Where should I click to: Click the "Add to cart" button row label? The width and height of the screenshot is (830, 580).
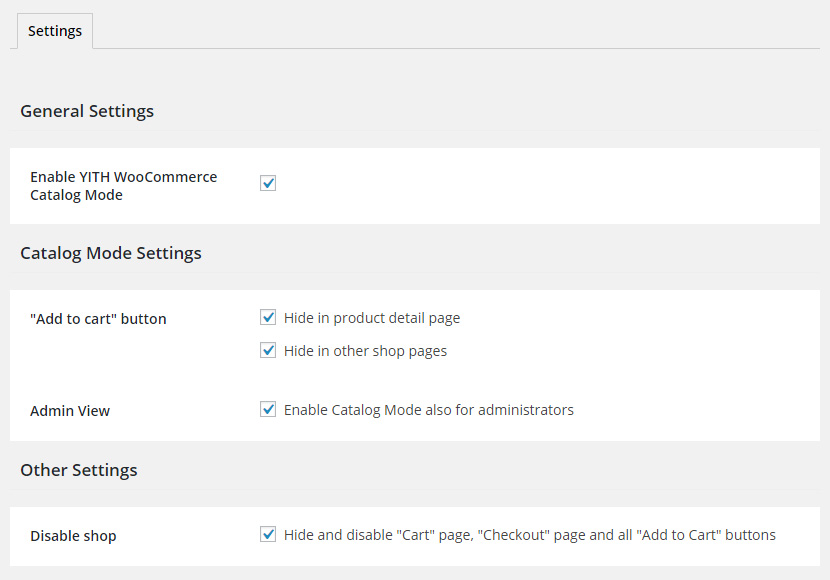(x=98, y=319)
